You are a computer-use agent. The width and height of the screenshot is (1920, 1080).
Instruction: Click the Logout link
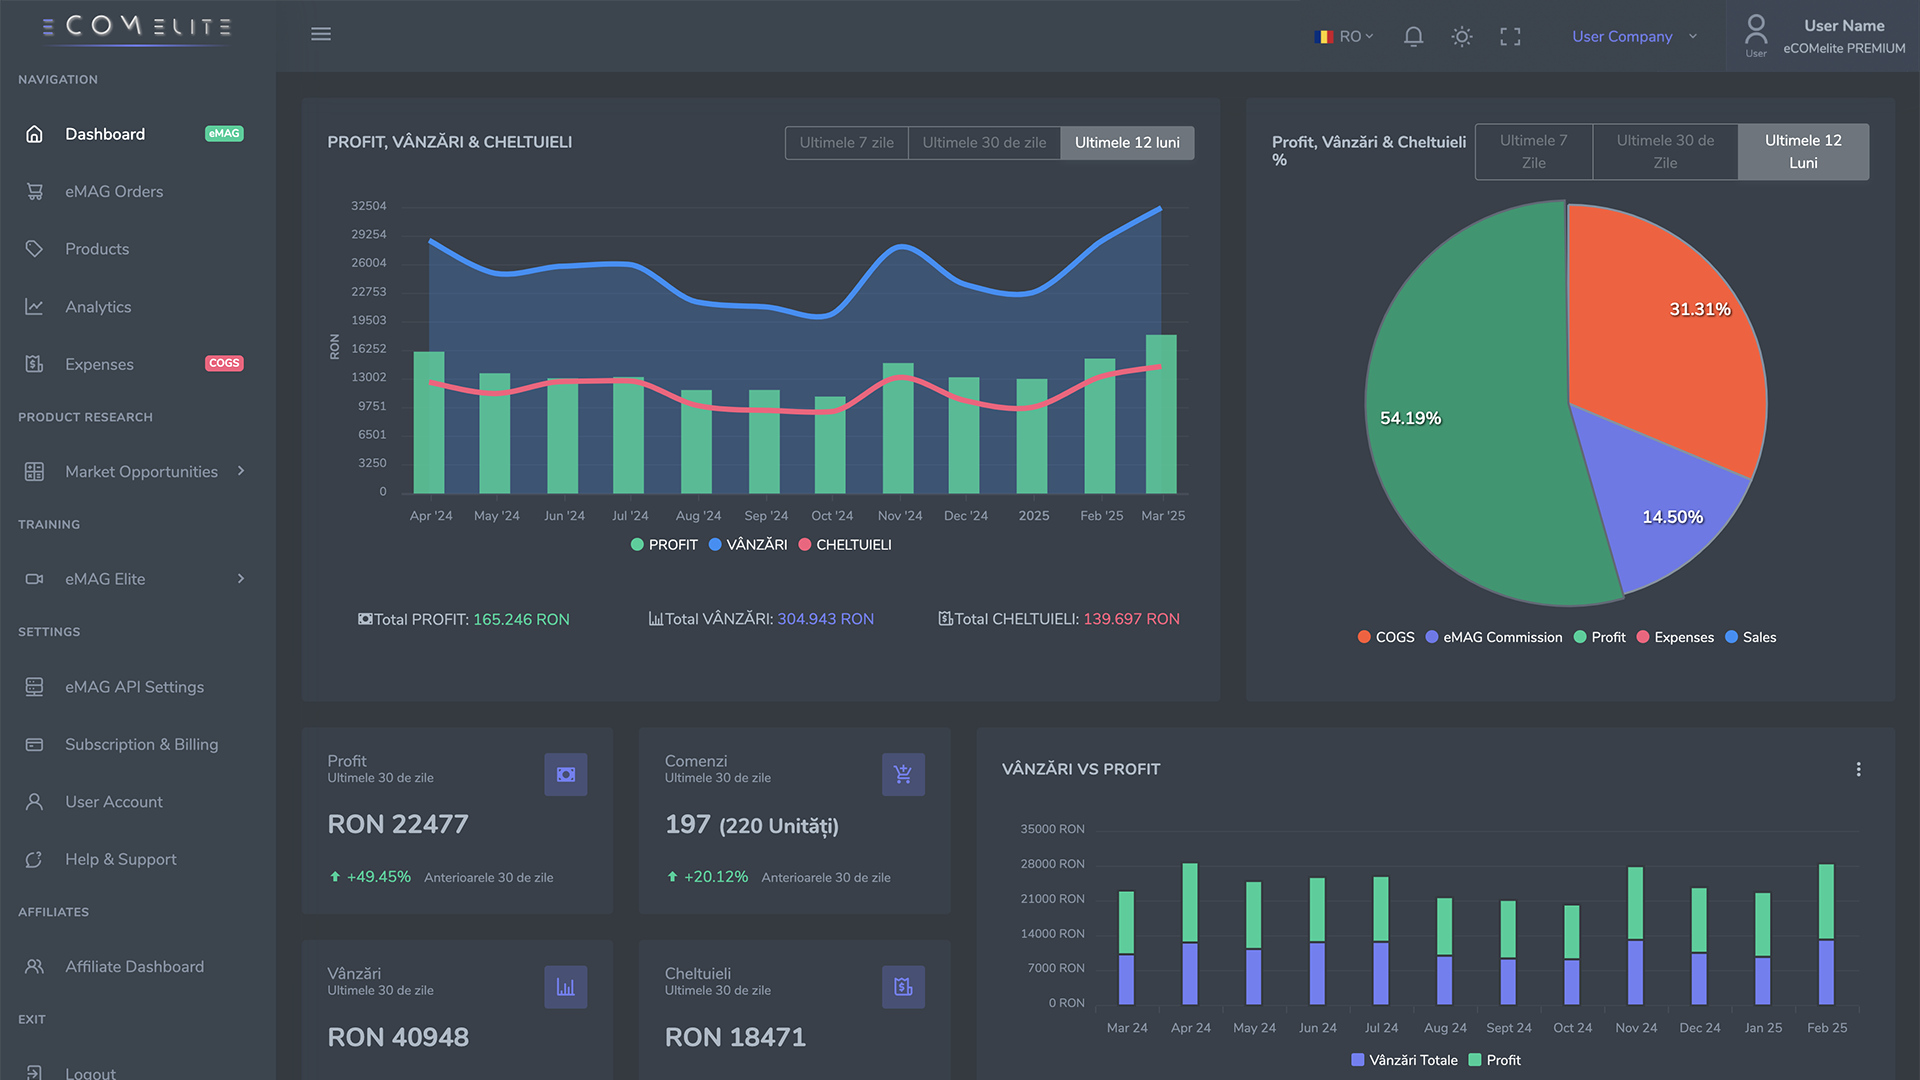pyautogui.click(x=90, y=1073)
